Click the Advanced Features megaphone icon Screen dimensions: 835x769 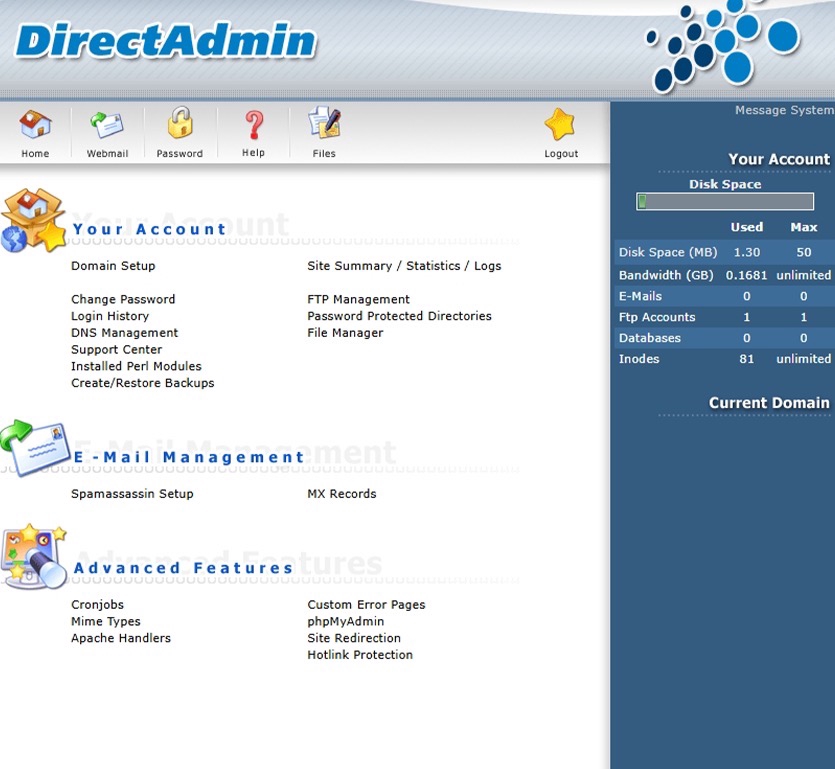35,560
